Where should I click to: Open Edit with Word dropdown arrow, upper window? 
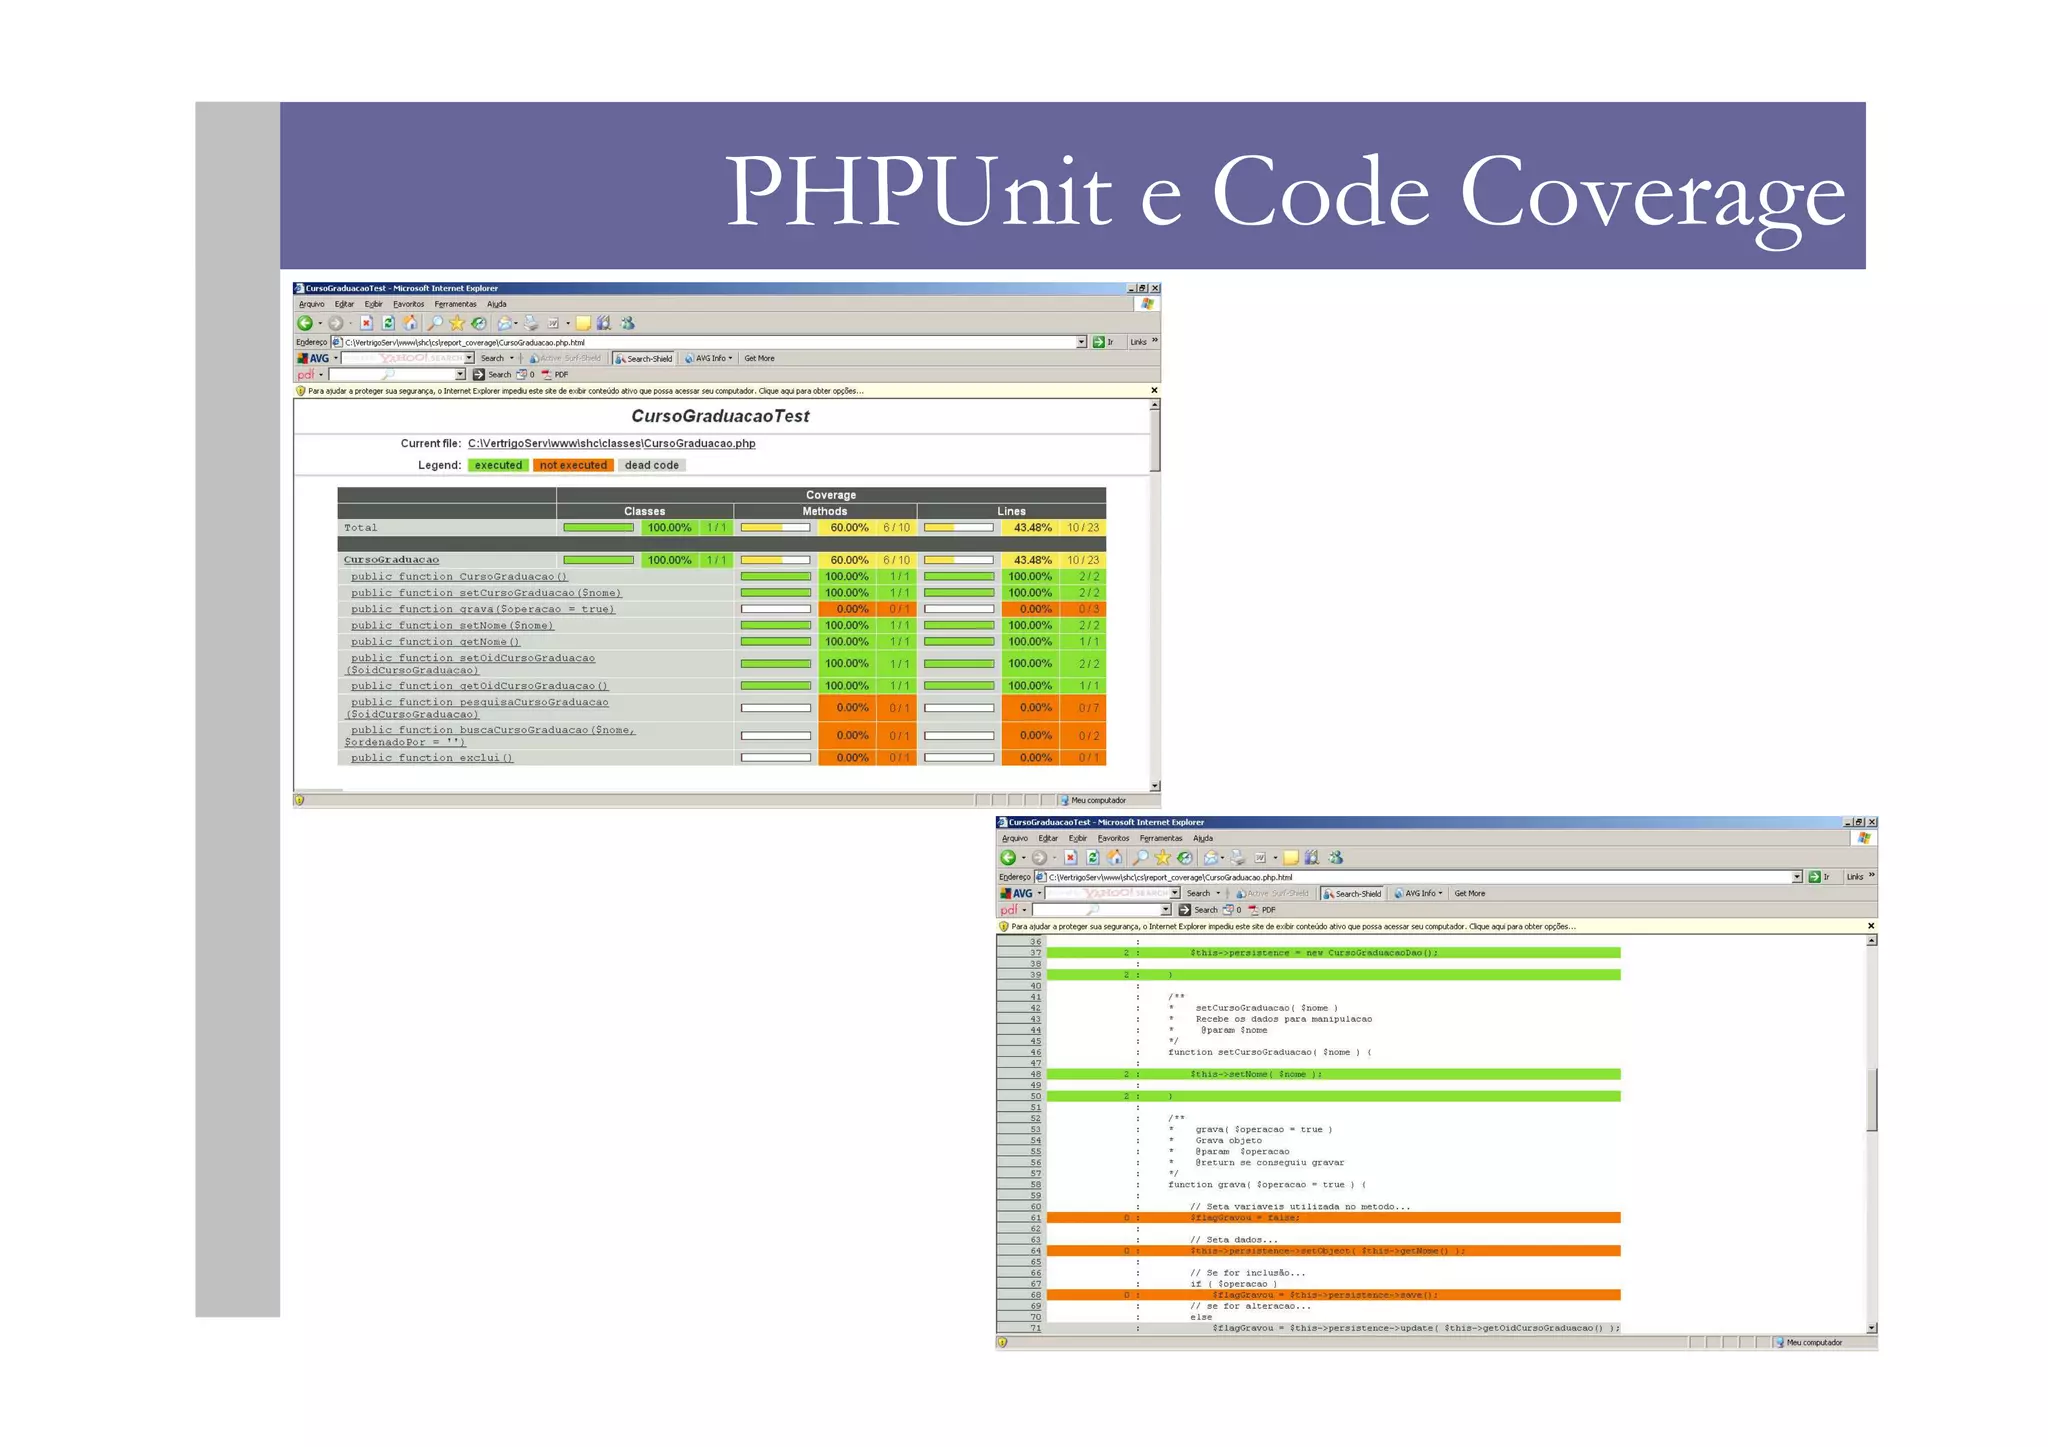click(568, 323)
